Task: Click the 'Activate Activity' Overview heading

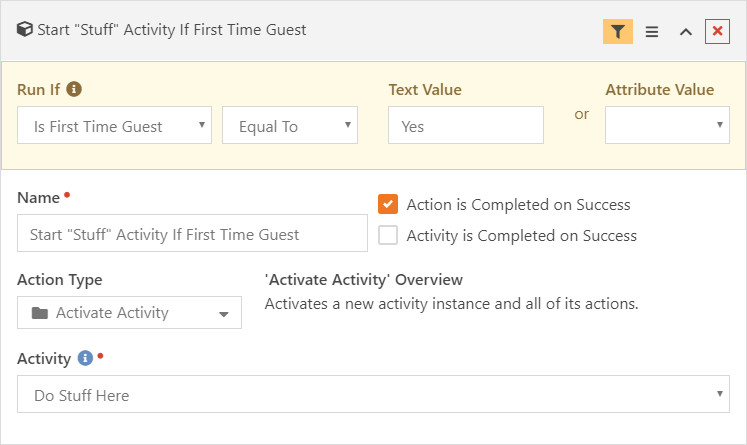Action: coord(363,280)
